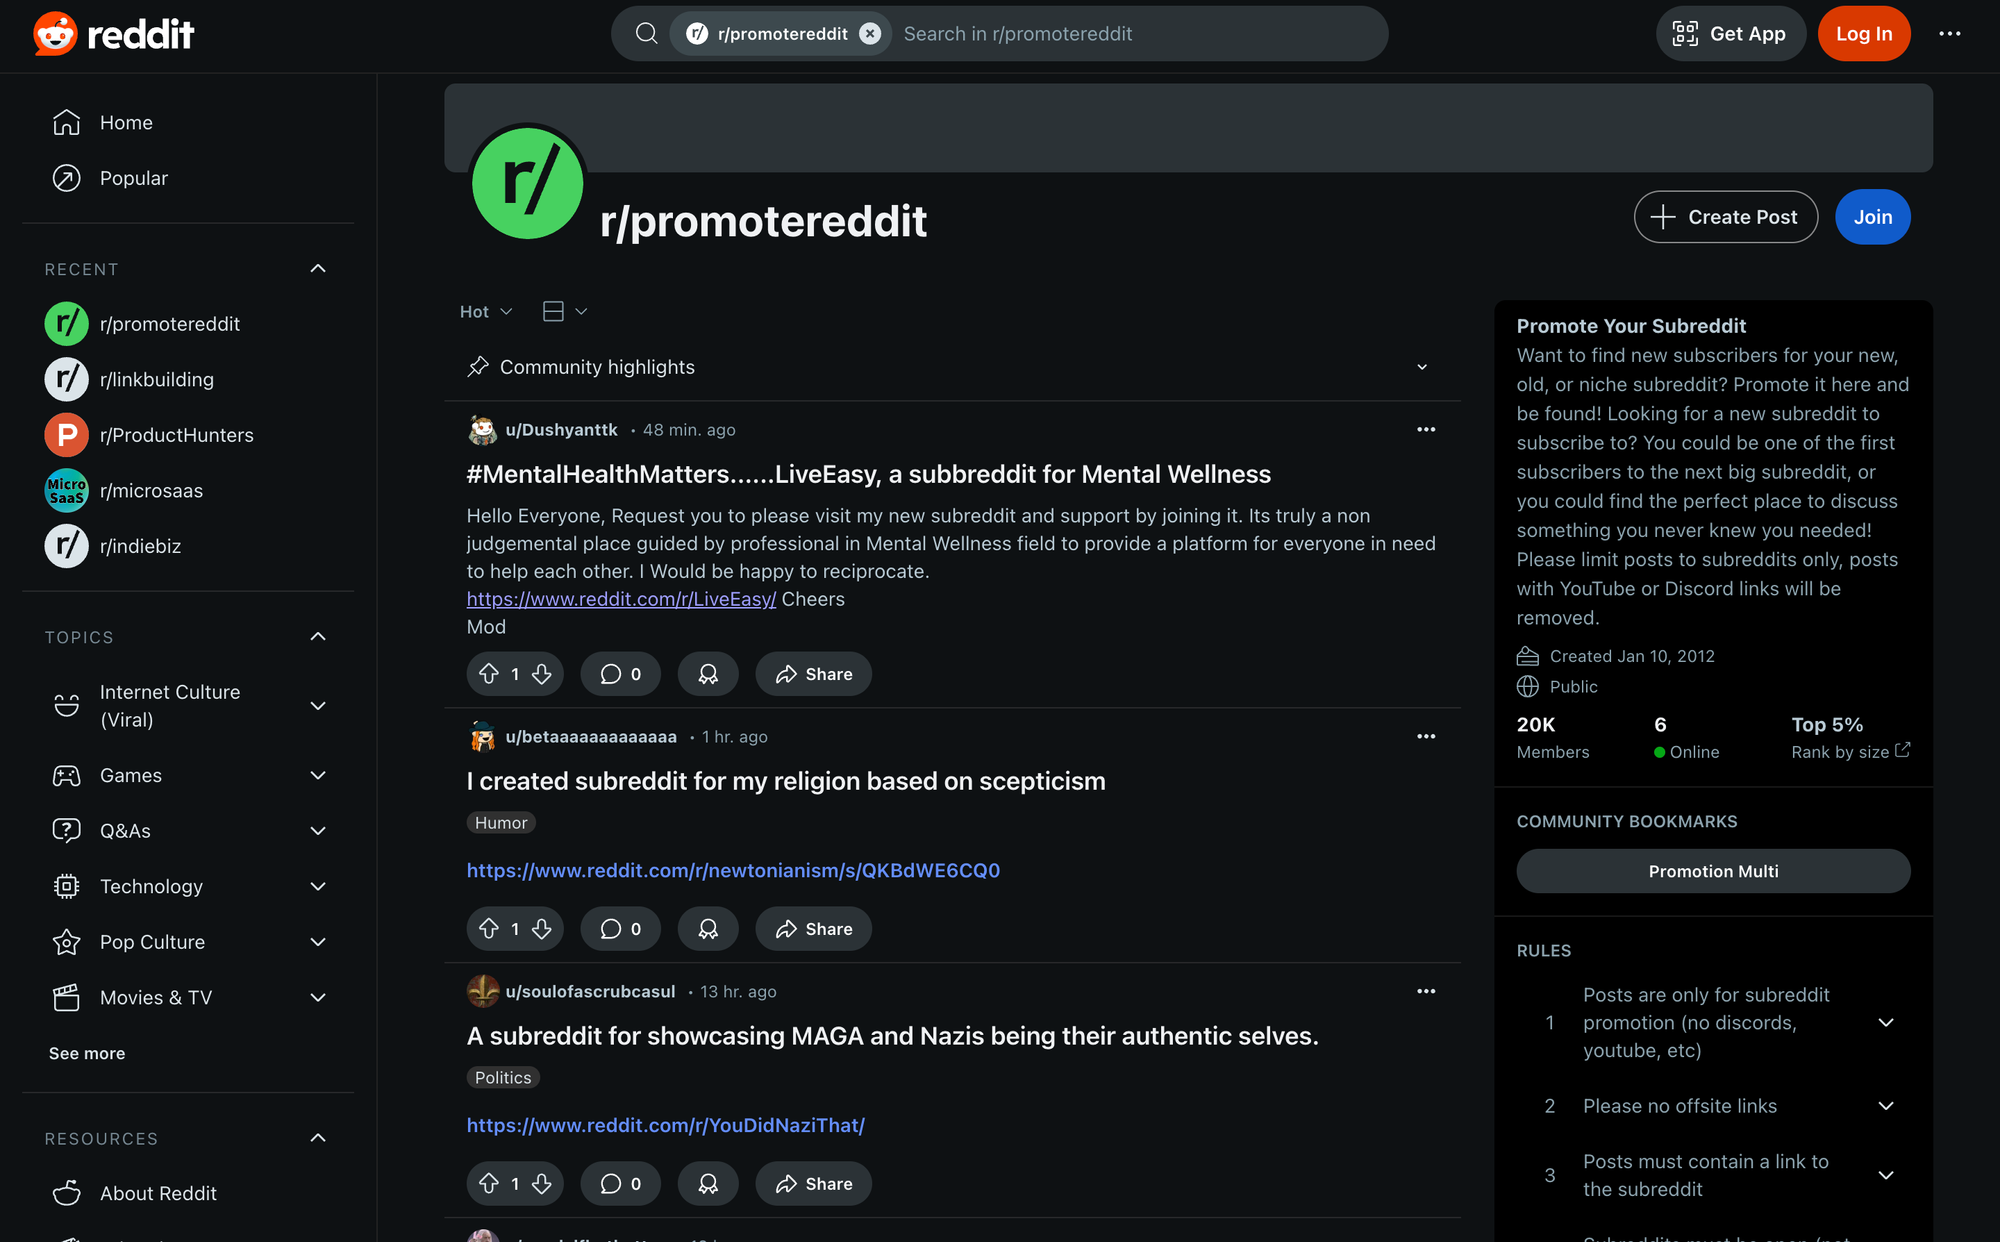Open options menu for soulofascrubcasul's post

[x=1426, y=992]
